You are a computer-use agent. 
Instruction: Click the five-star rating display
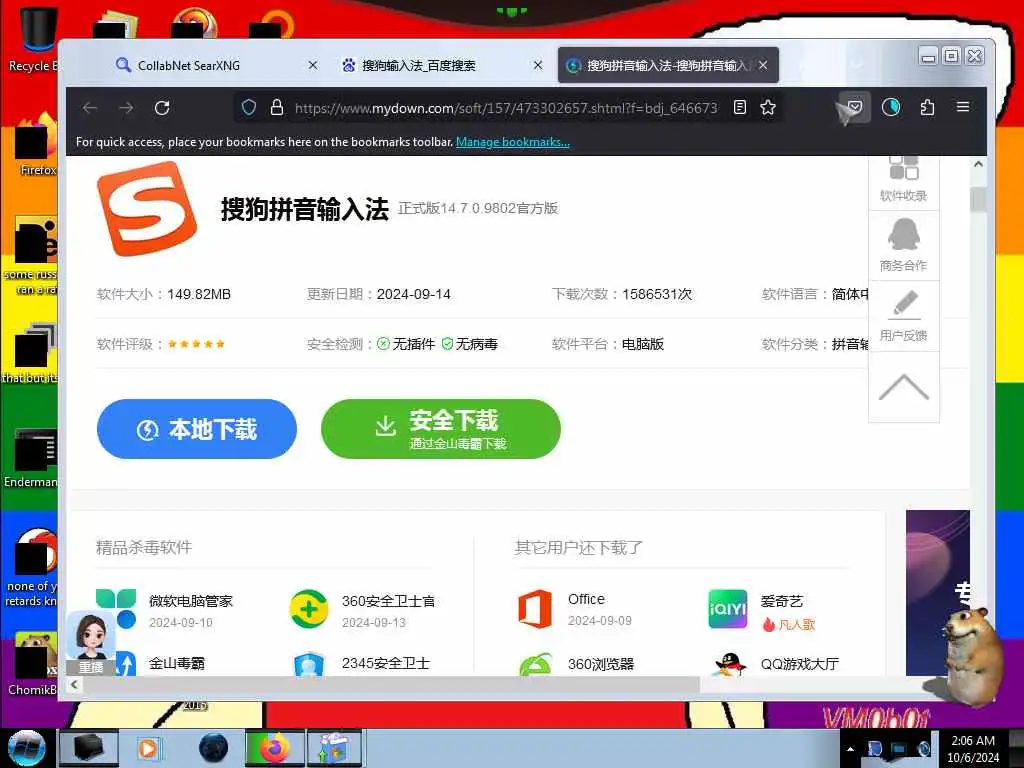[x=196, y=344]
